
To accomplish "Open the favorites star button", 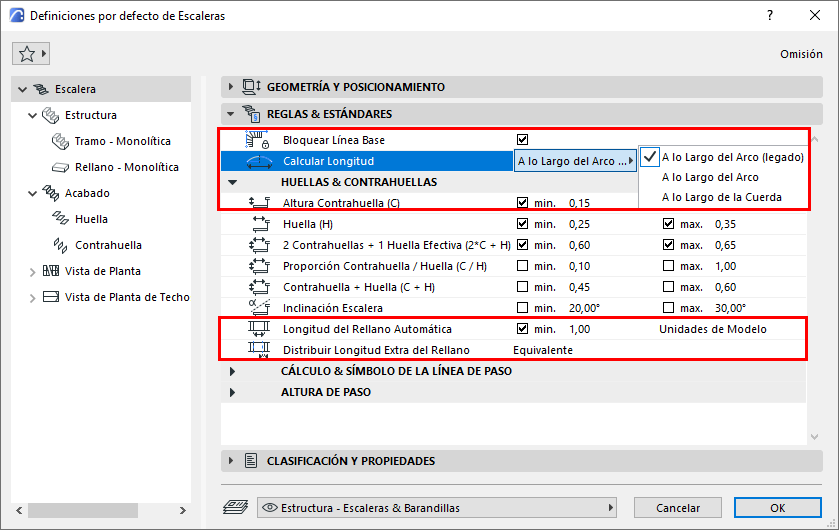I will 30,53.
